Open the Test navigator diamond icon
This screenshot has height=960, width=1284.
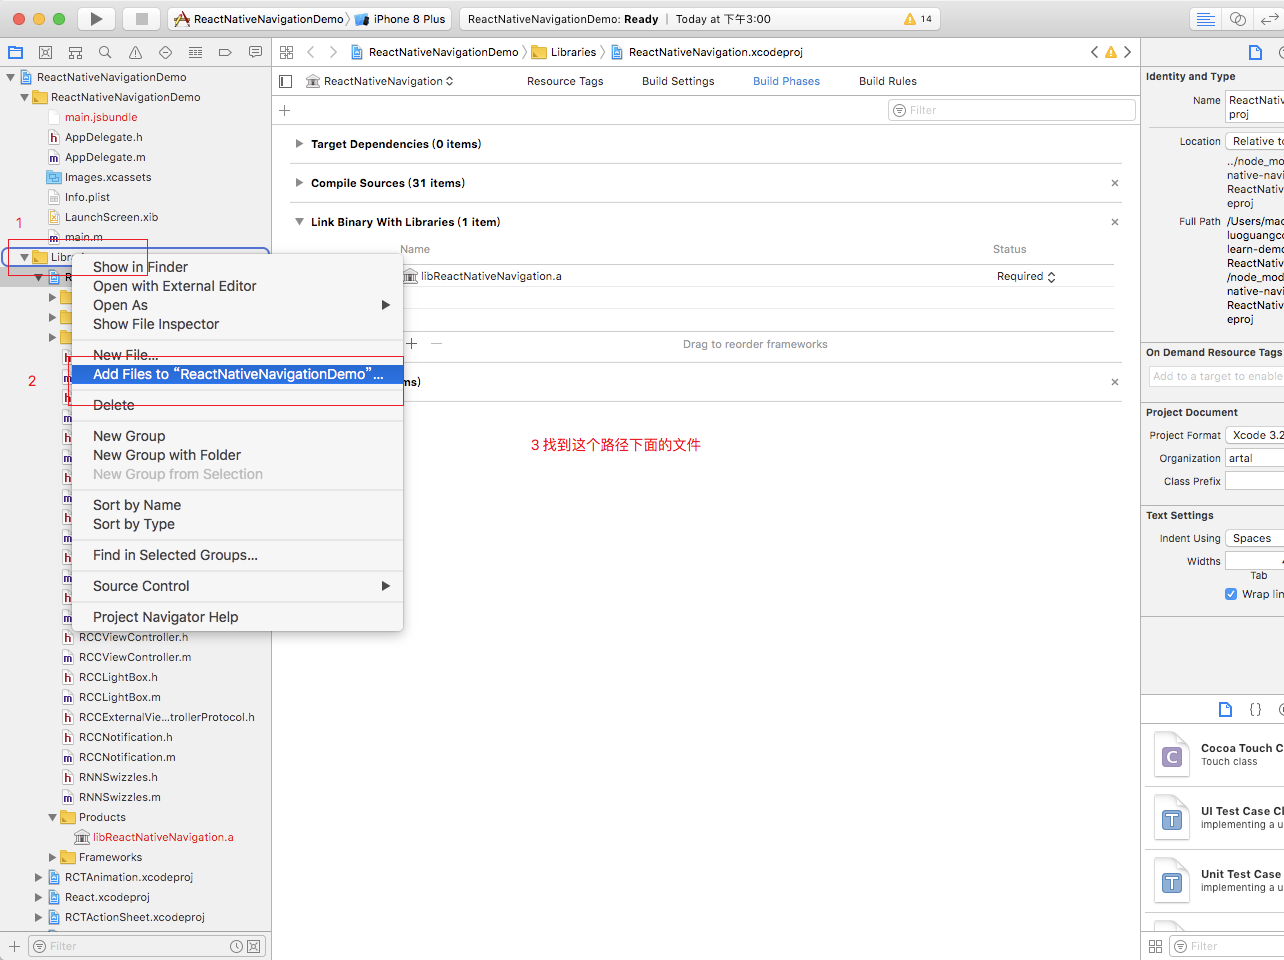coord(165,52)
